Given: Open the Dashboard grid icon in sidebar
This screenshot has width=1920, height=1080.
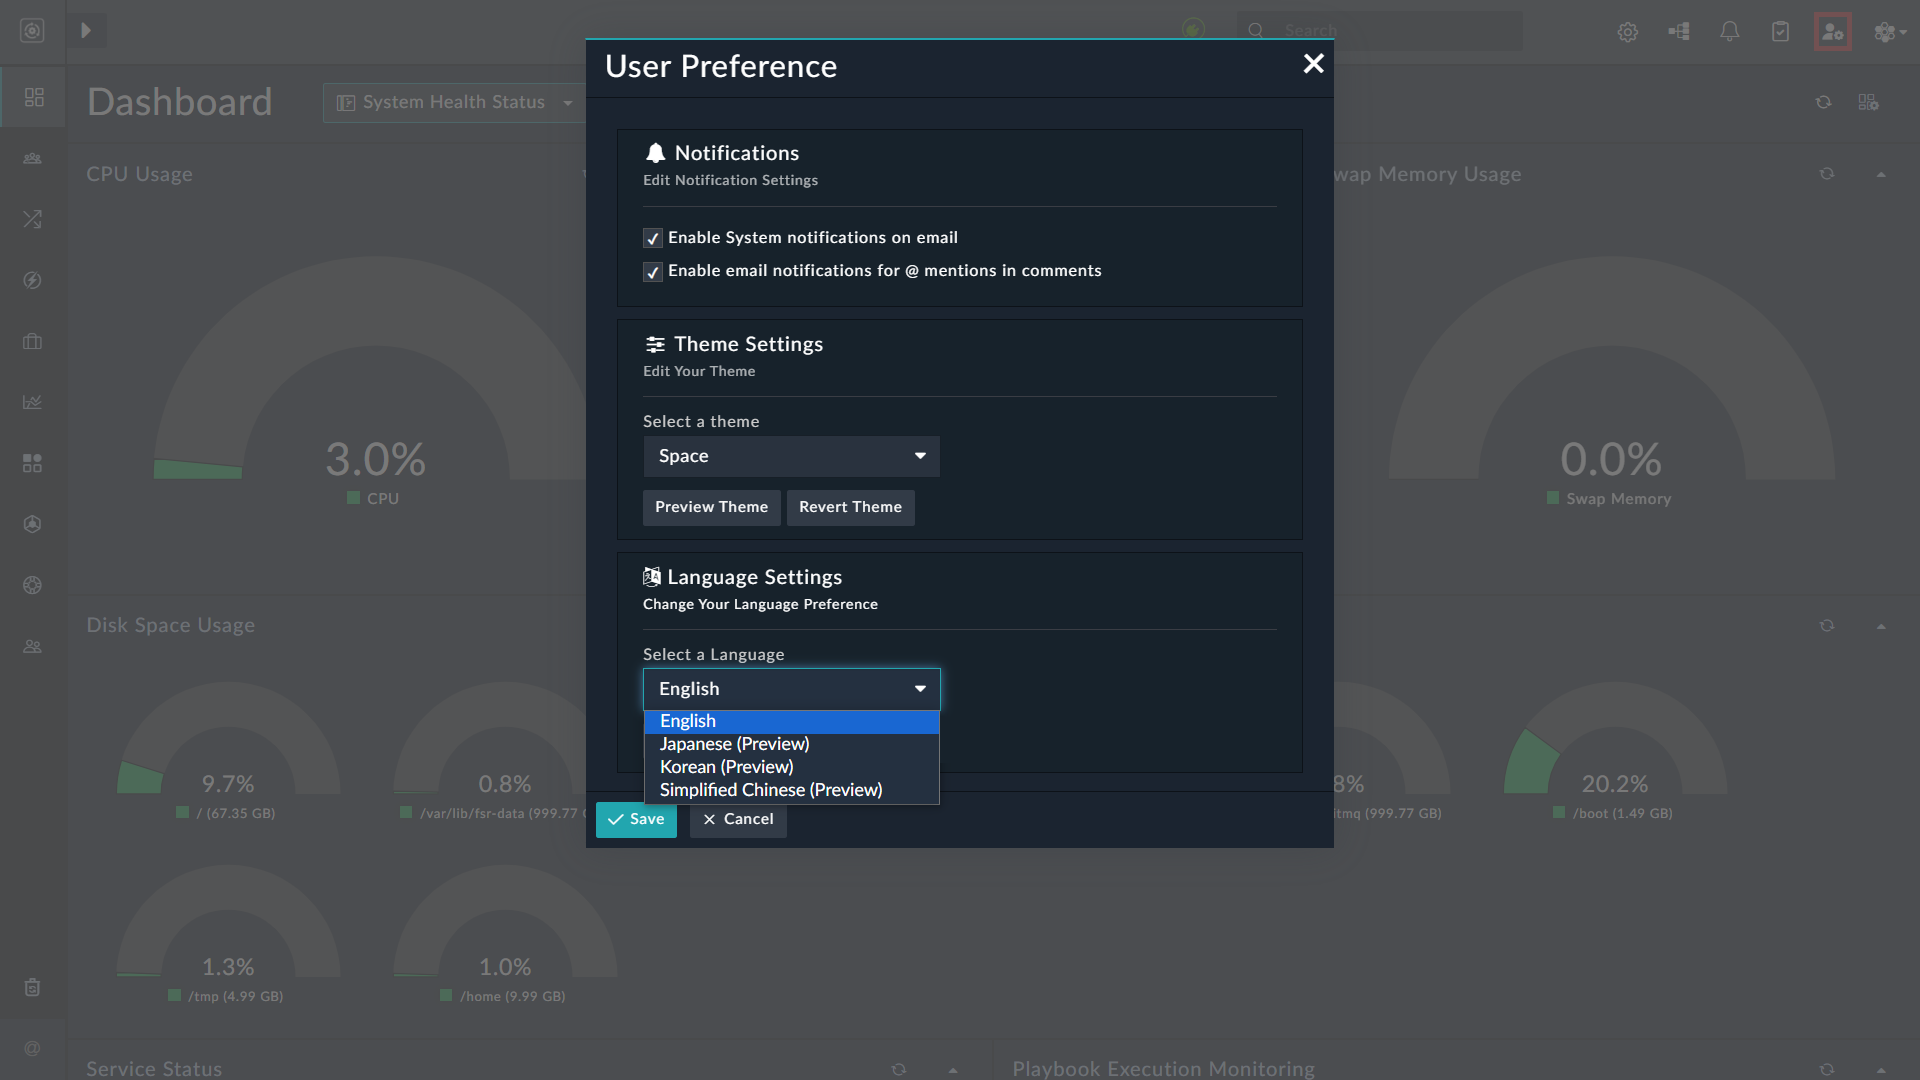Looking at the screenshot, I should 33,97.
